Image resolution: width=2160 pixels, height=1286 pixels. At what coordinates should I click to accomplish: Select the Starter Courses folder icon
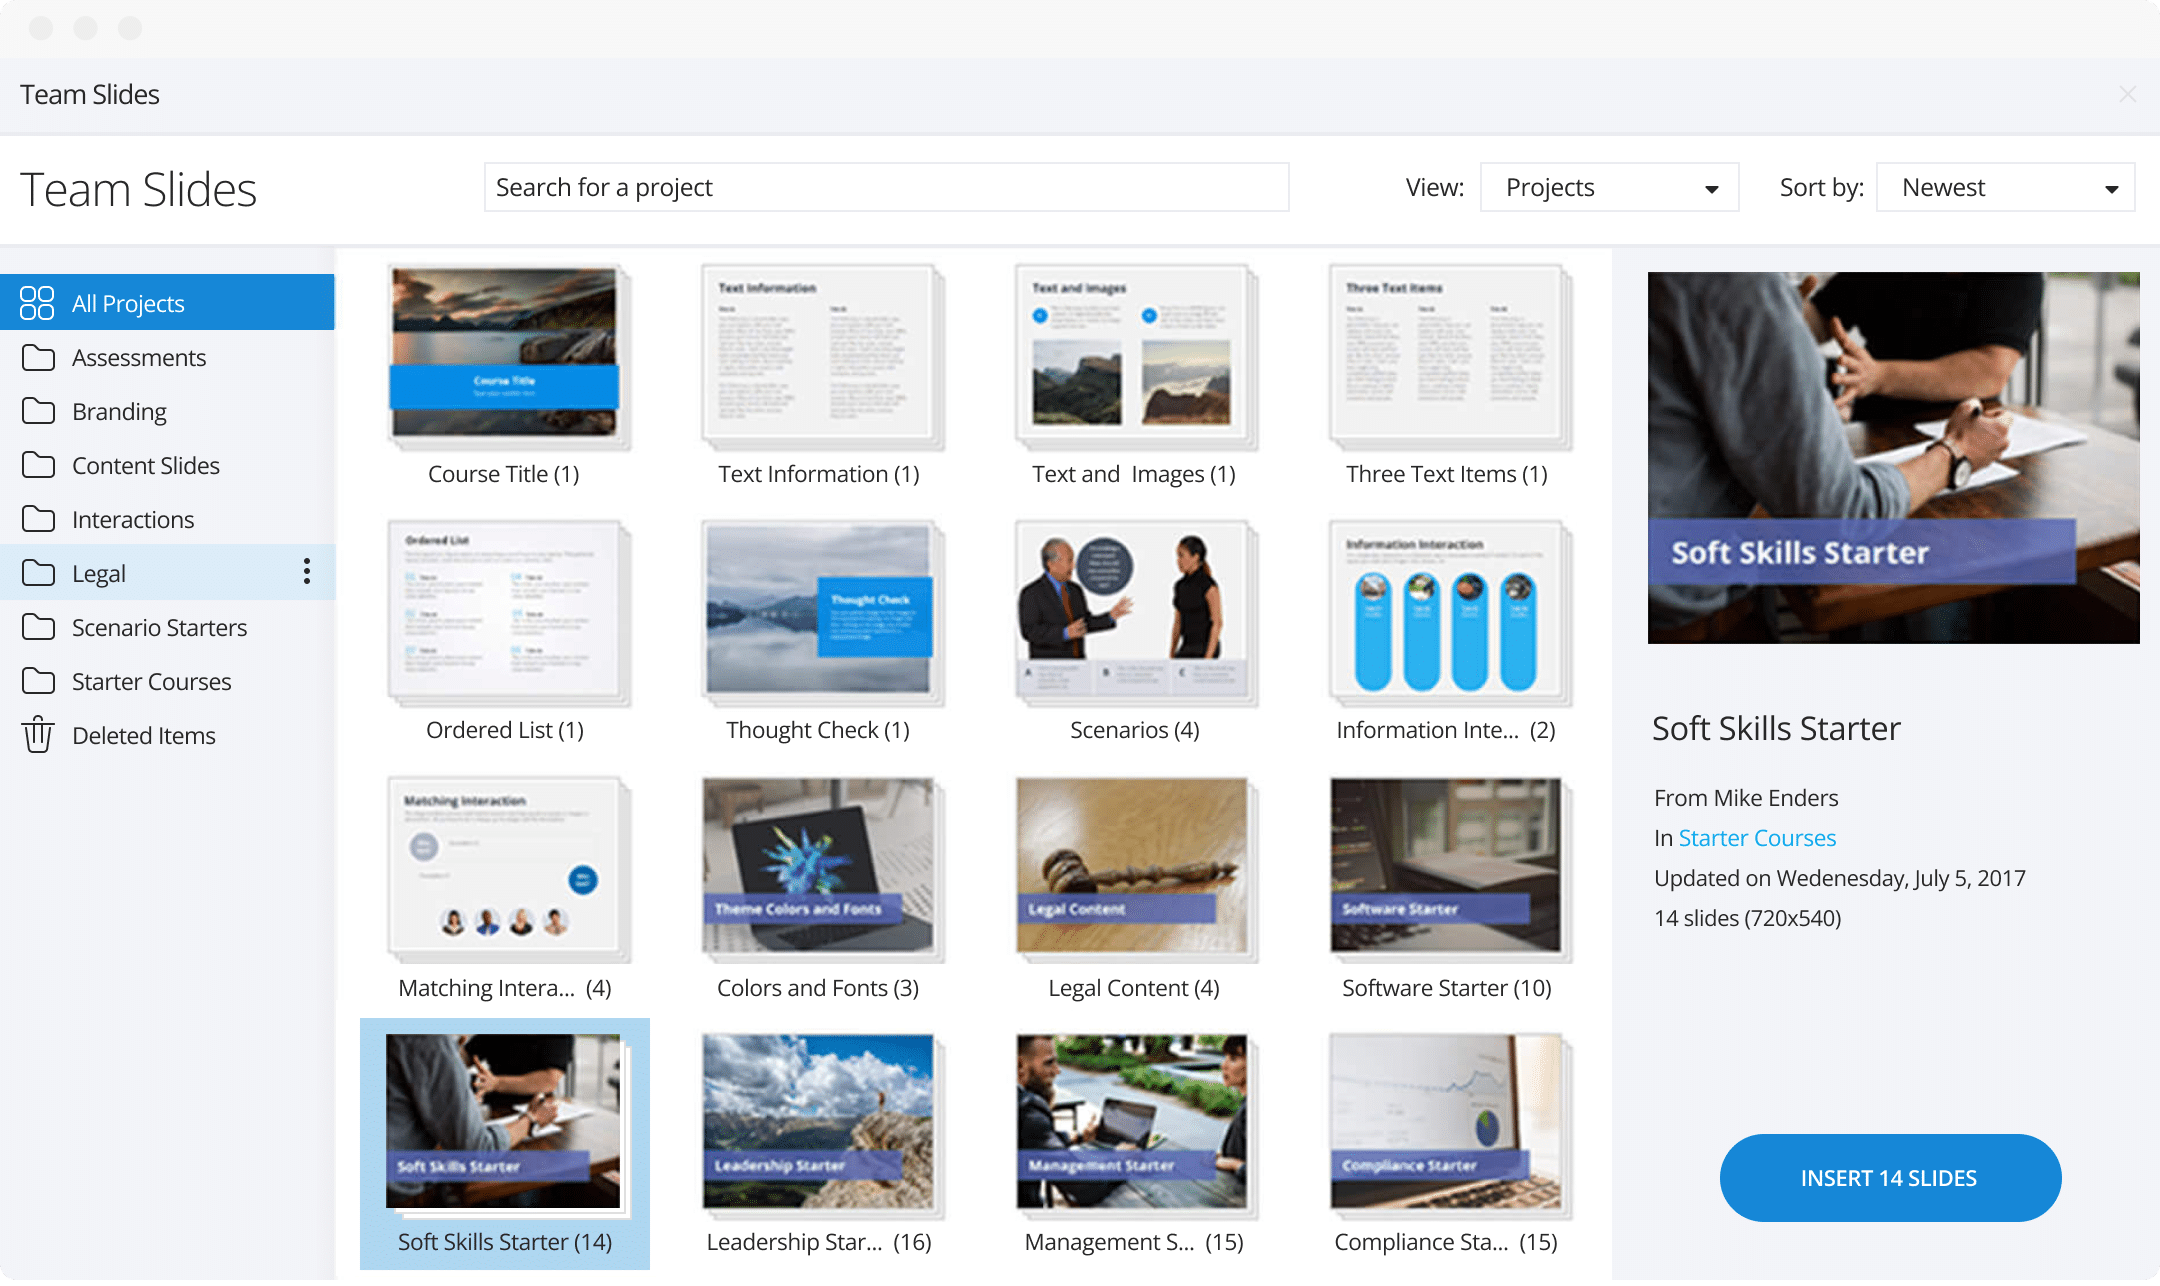pyautogui.click(x=38, y=681)
